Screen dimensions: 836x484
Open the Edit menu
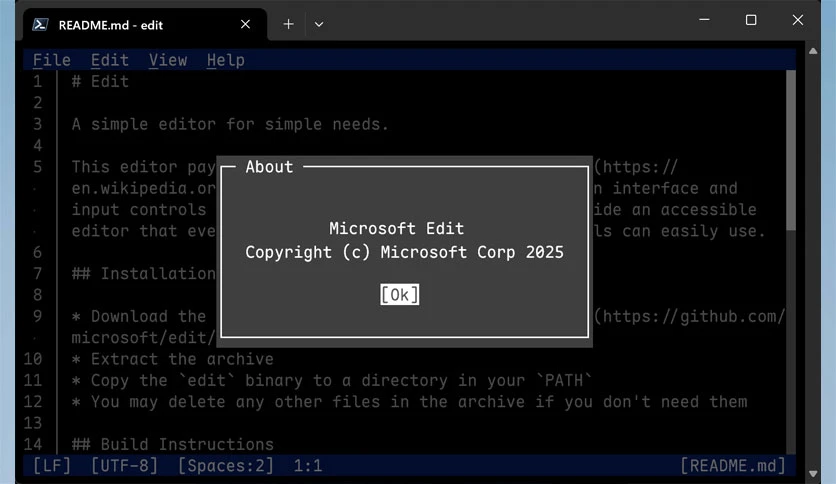tap(110, 60)
